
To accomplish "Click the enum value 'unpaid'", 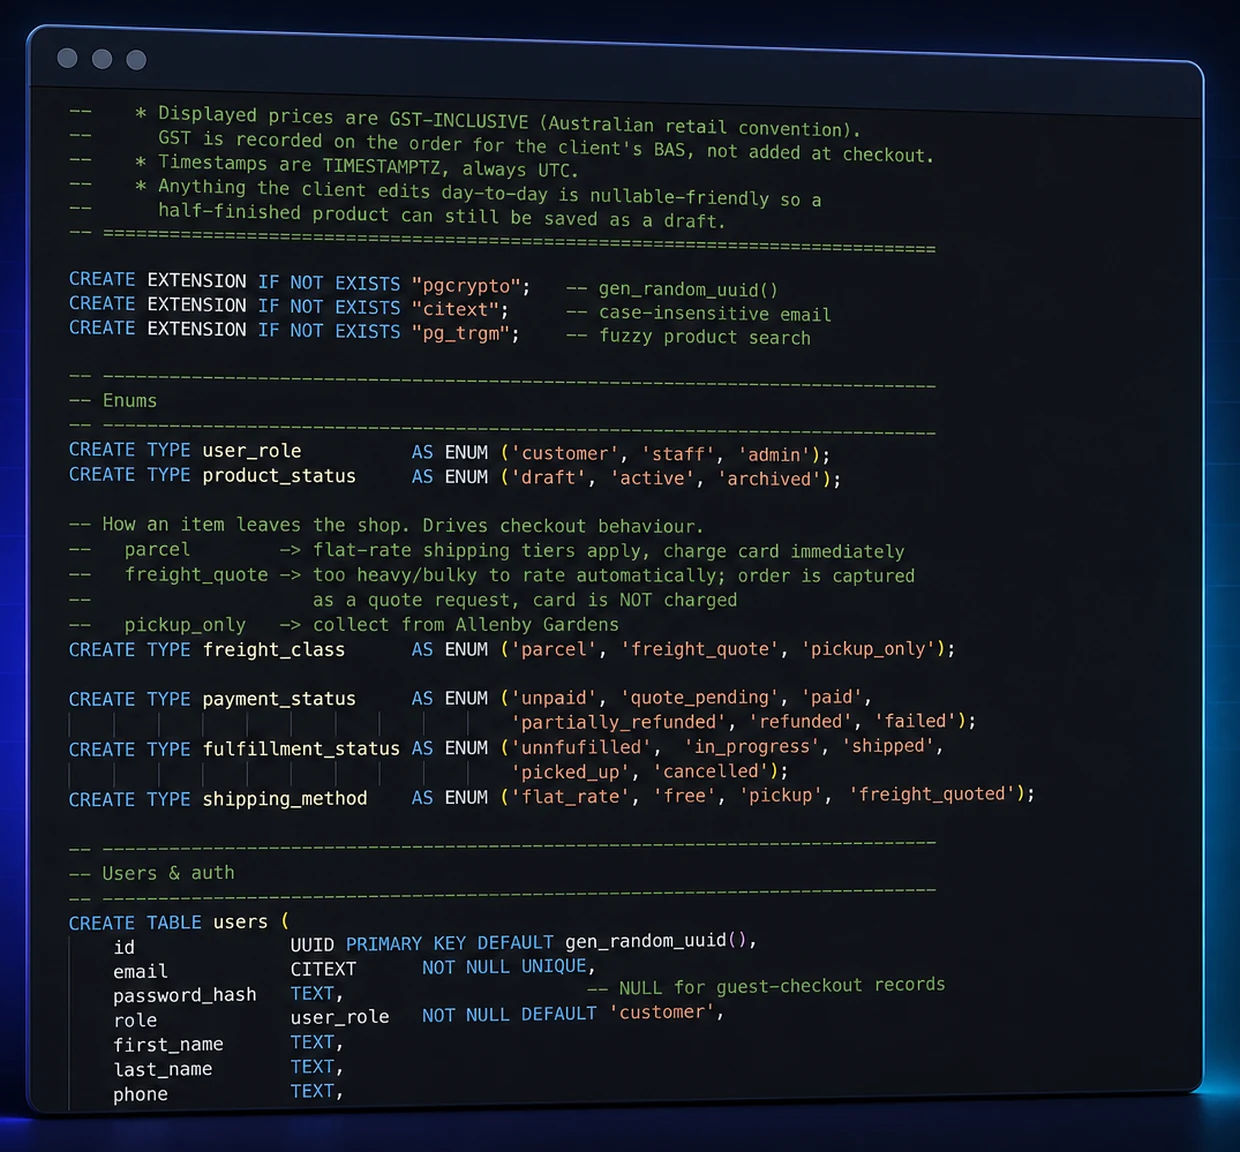I will point(555,698).
